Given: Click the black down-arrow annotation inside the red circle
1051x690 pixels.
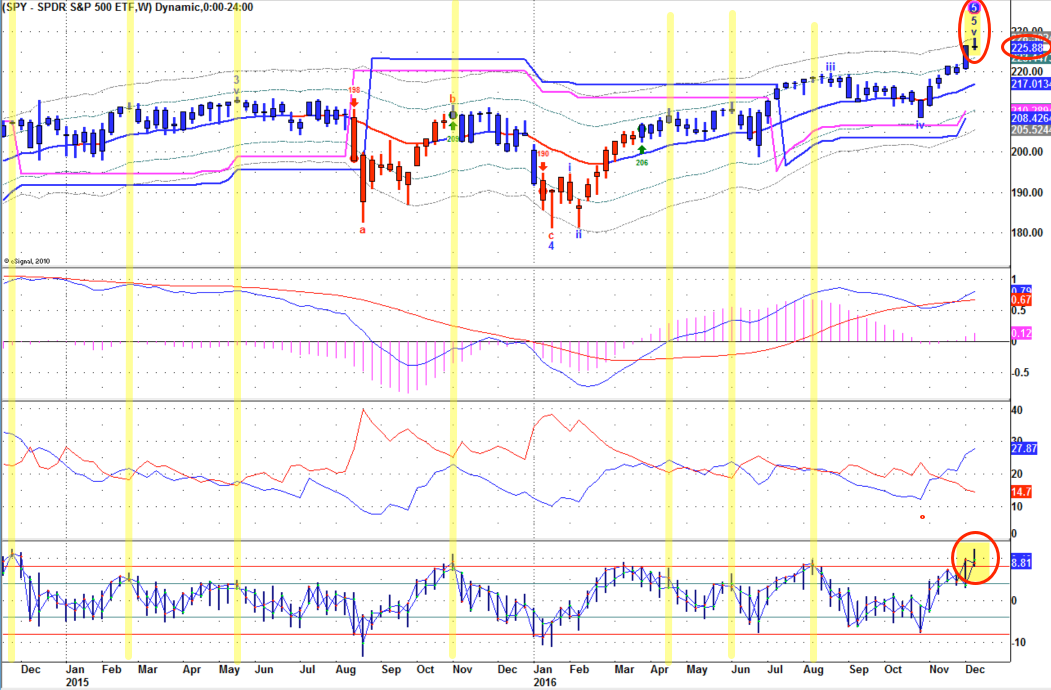Looking at the screenshot, I should (974, 44).
